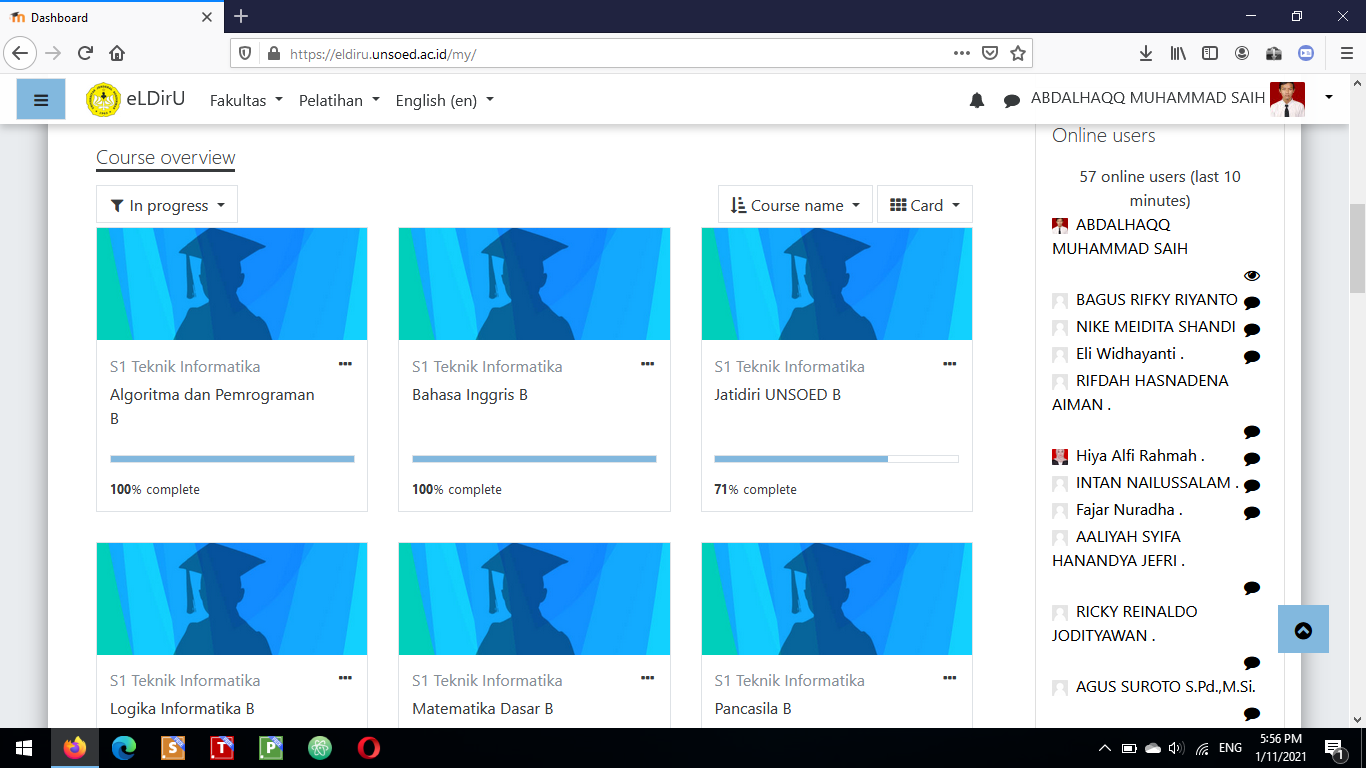The image size is (1366, 768).
Task: Click the Algoritma dan Pemrograman card image
Action: pos(232,284)
